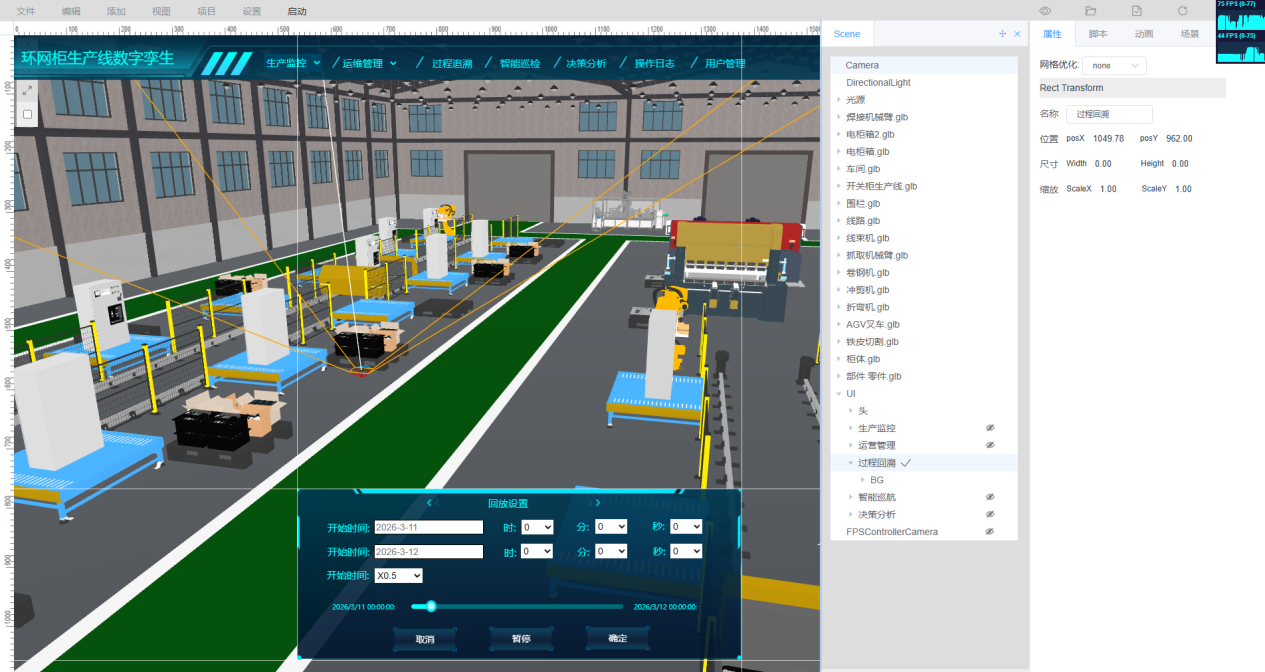Viewport: 1265px width, 672px height.
Task: Open the 文件 menu
Action: click(26, 11)
